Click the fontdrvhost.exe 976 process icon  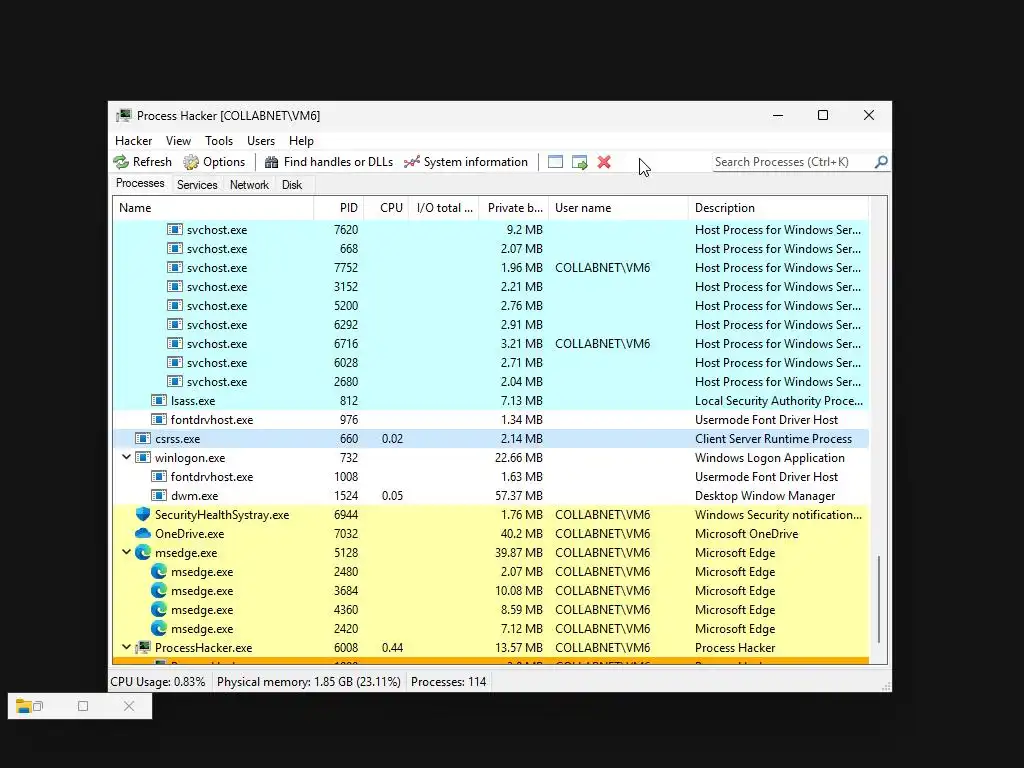(159, 420)
